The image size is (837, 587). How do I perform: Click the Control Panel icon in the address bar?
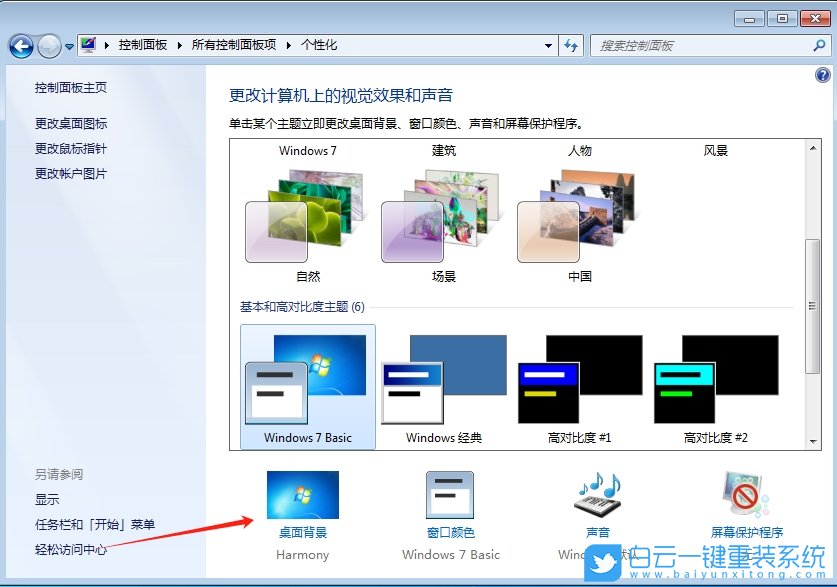89,45
